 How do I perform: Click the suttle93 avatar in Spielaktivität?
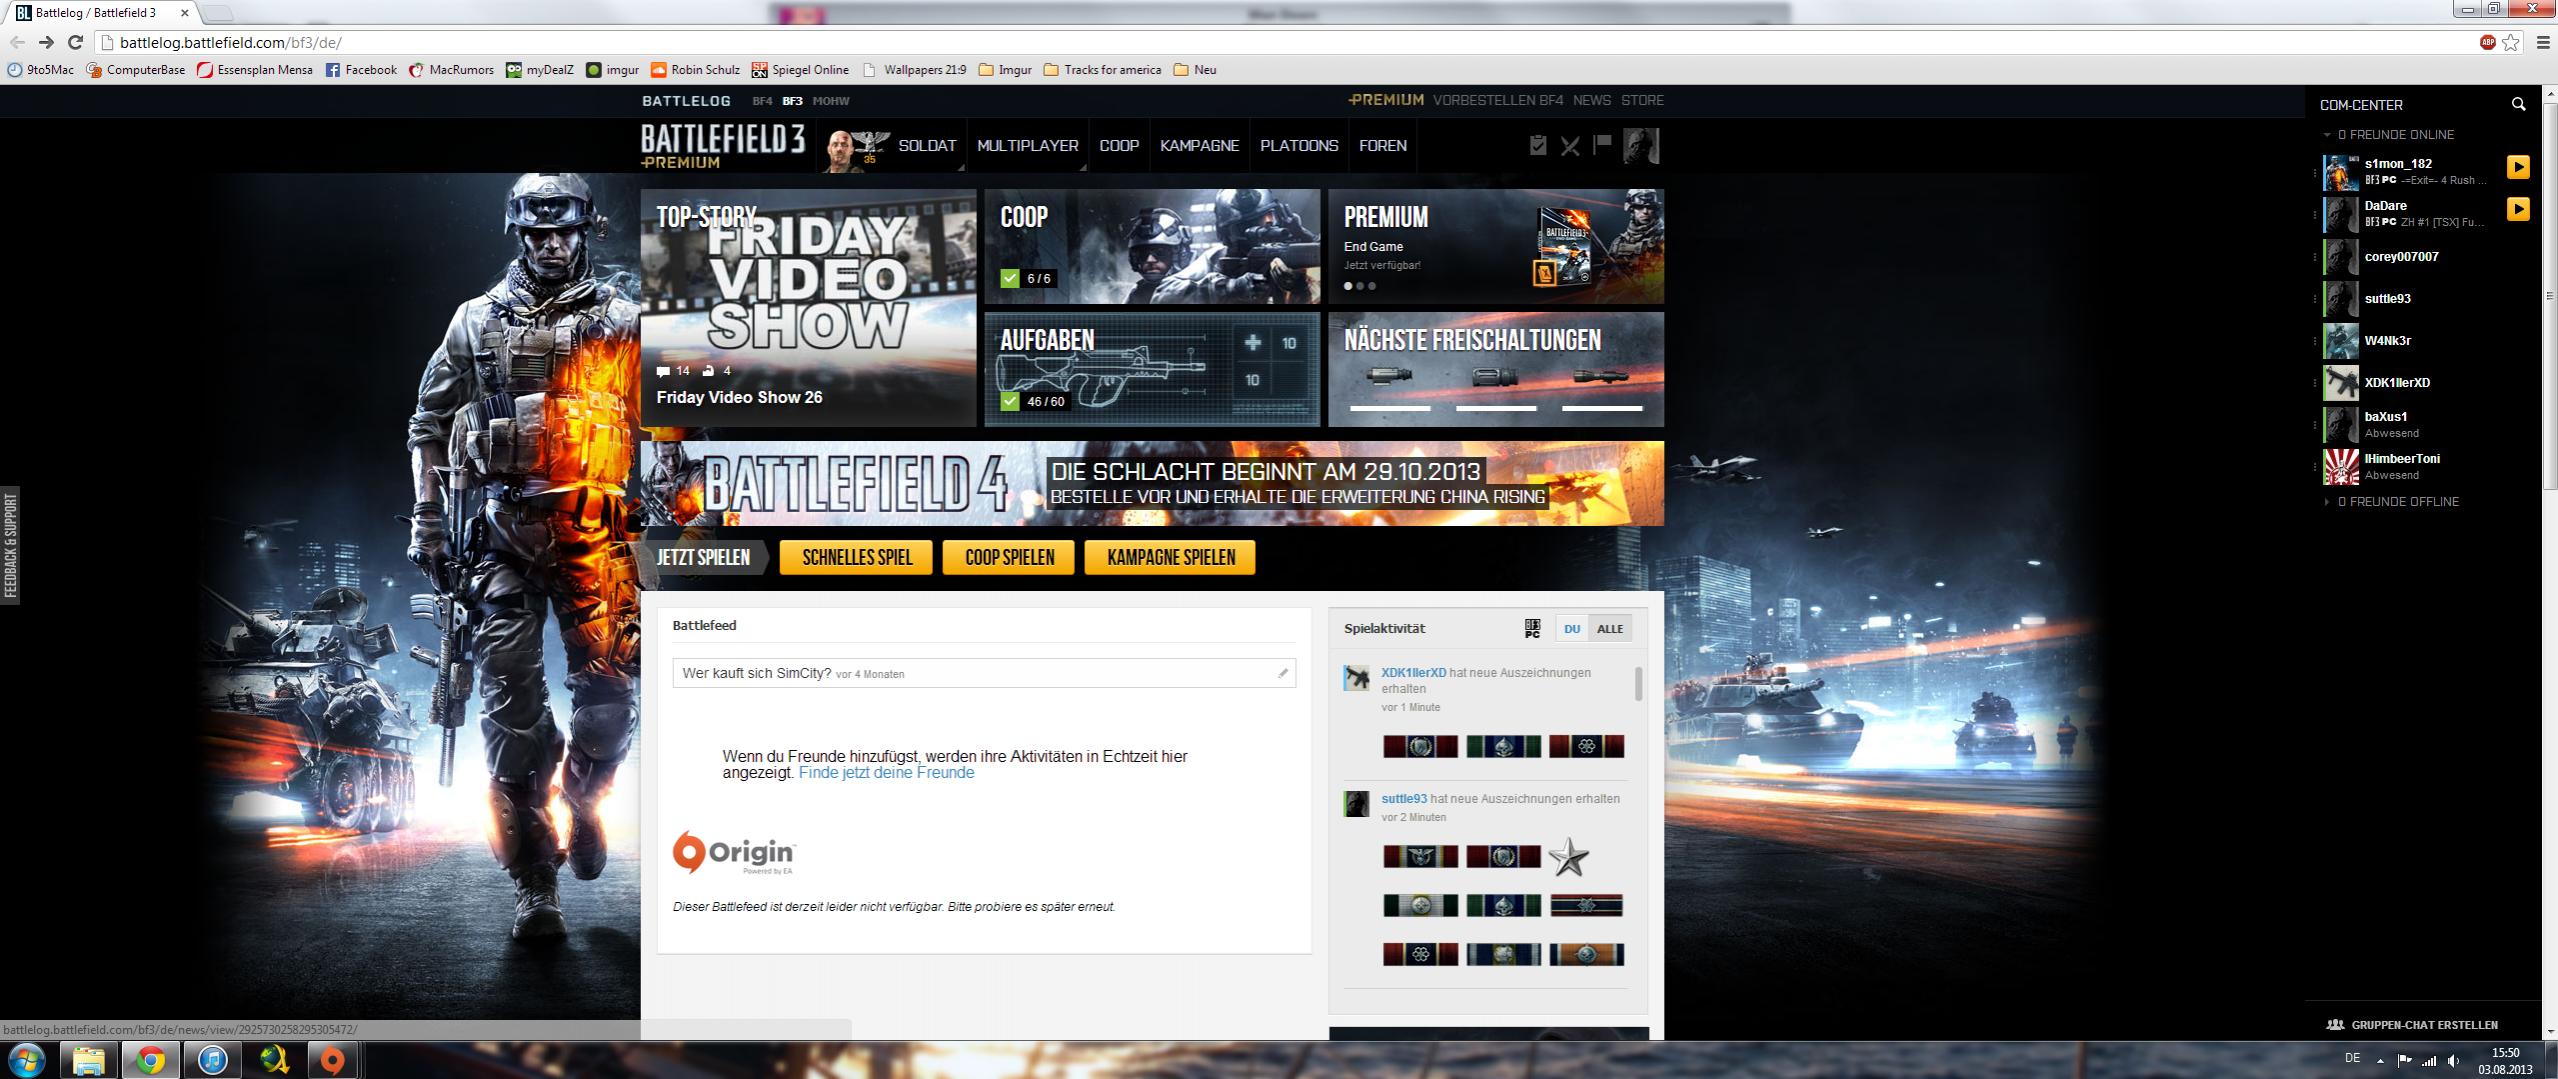point(1356,803)
